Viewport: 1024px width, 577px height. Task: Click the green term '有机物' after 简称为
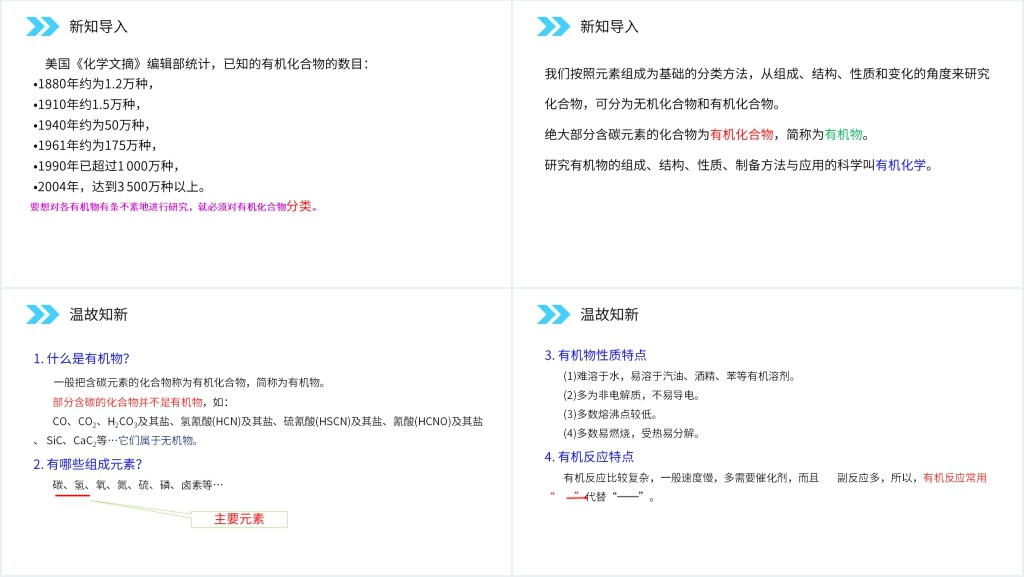click(x=843, y=134)
